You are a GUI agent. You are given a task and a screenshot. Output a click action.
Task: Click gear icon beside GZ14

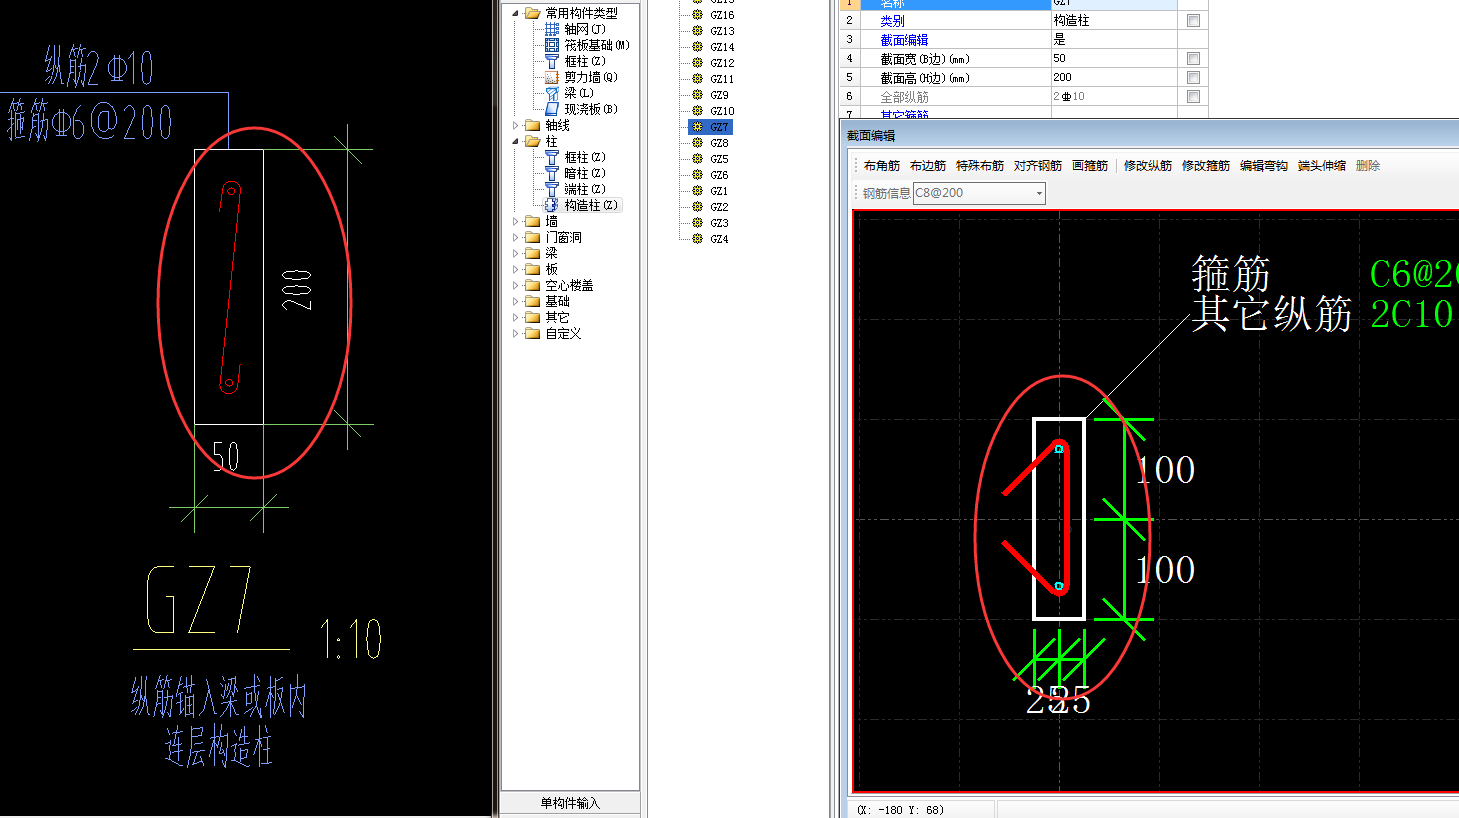pyautogui.click(x=698, y=47)
